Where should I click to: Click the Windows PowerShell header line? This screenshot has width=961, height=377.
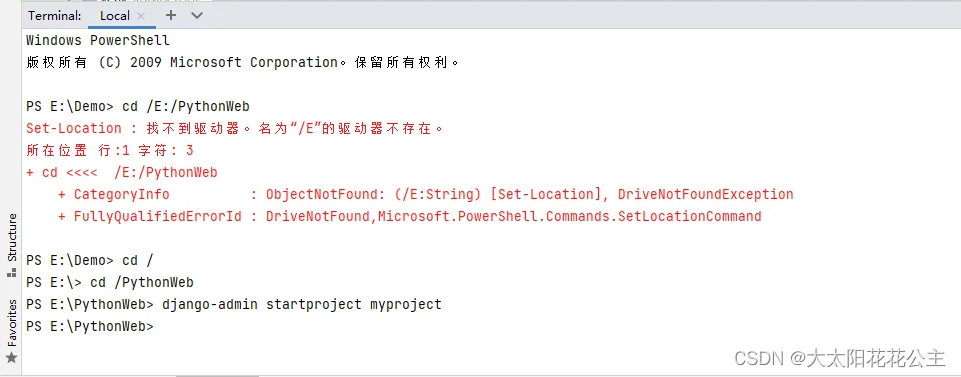click(x=97, y=40)
